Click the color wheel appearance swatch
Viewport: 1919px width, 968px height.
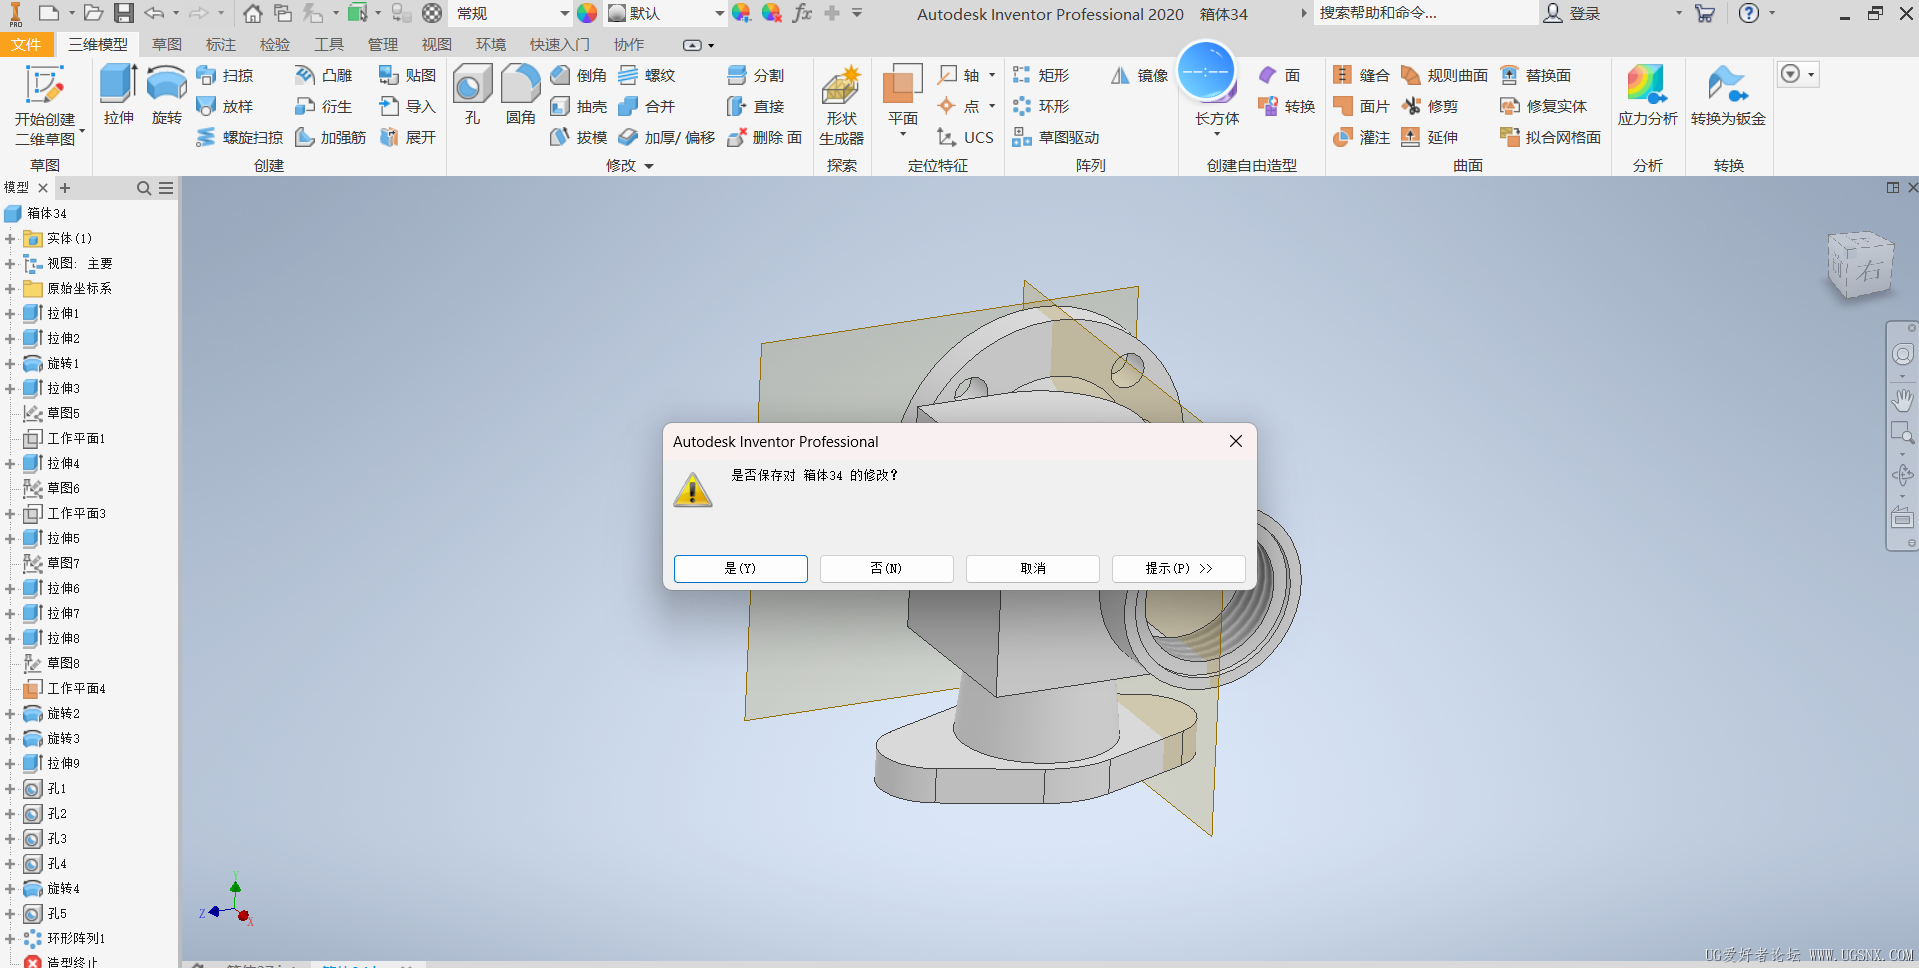coord(587,13)
